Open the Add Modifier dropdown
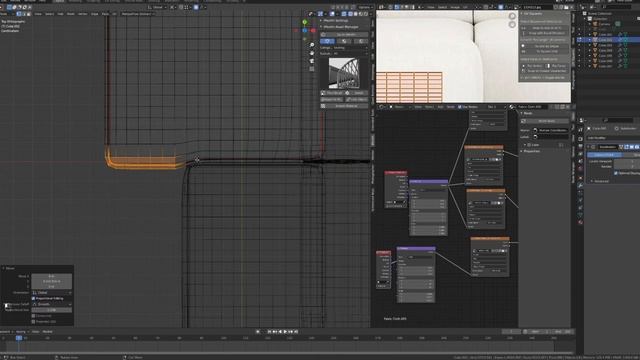Viewport: 640px width, 360px height. pos(612,138)
